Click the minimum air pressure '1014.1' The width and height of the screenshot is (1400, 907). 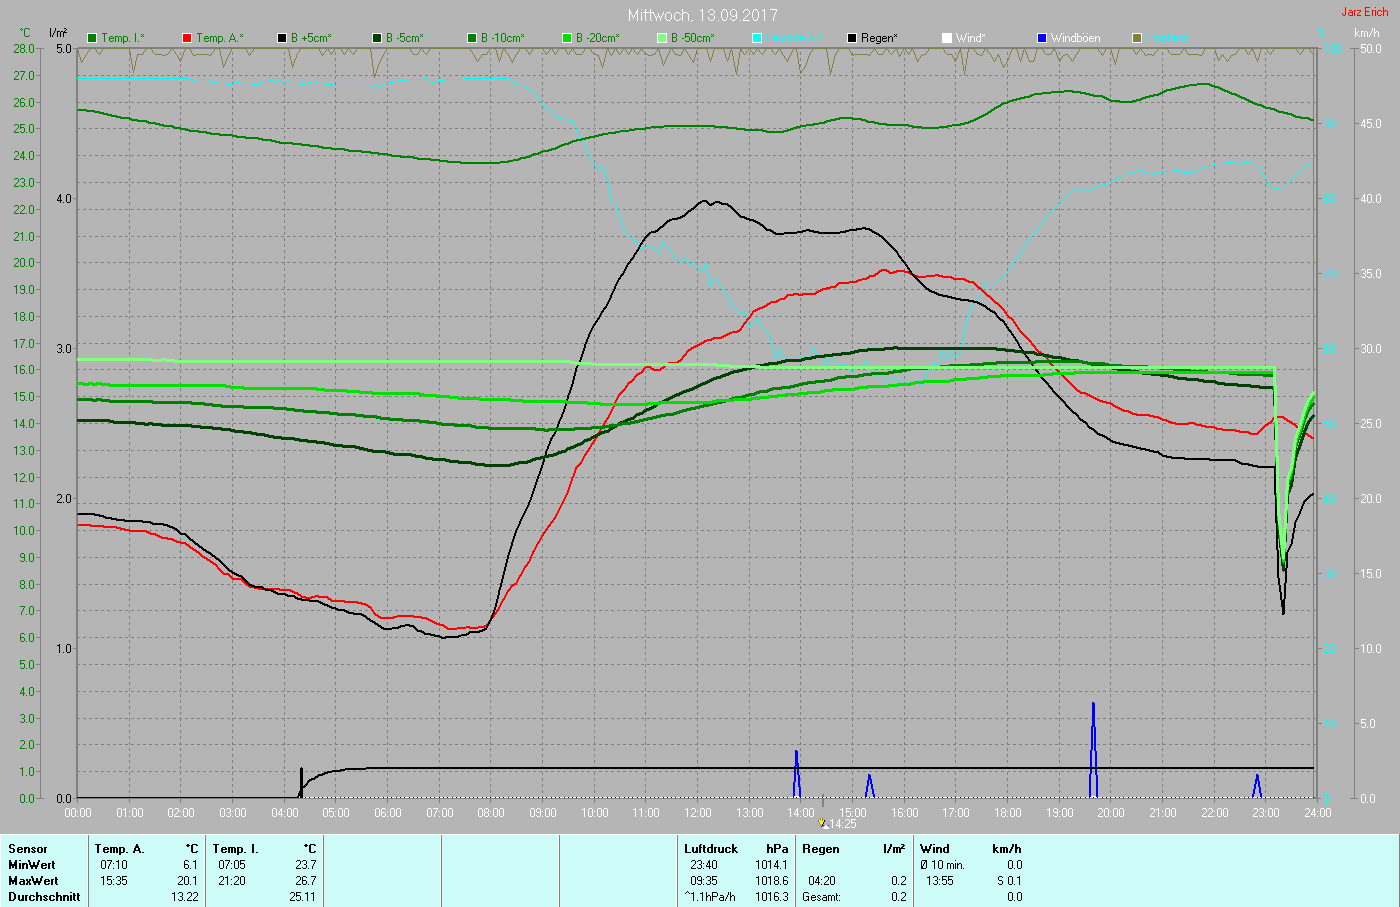(x=771, y=865)
